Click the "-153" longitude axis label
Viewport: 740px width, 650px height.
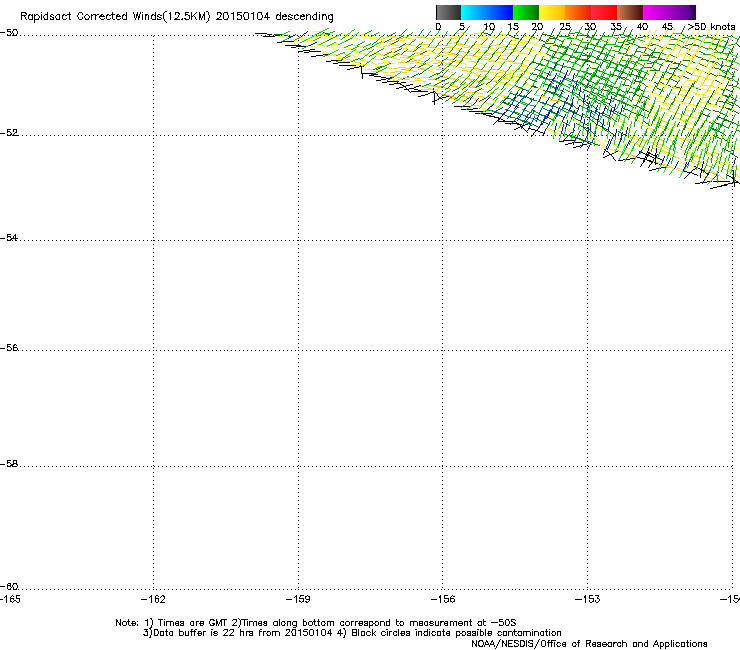coord(588,599)
